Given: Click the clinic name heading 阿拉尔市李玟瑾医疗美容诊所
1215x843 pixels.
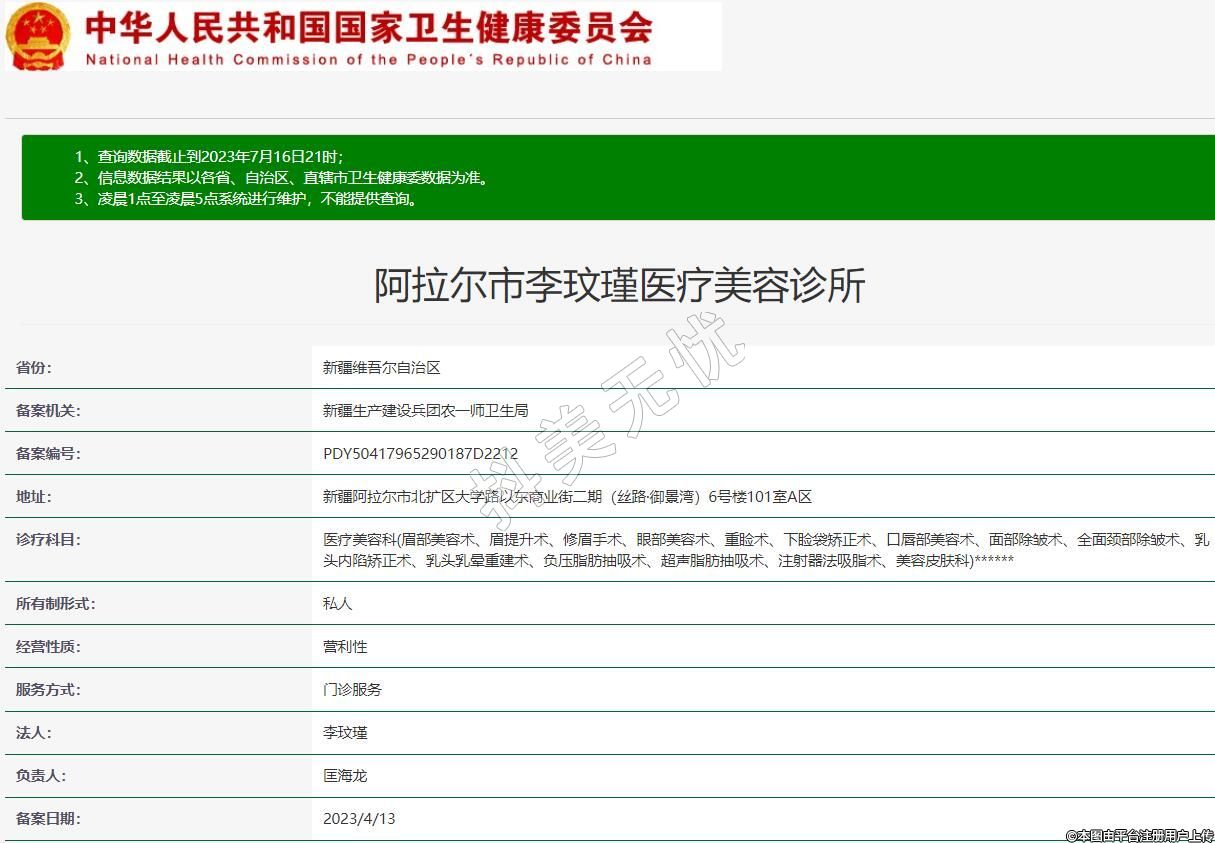Looking at the screenshot, I should (619, 286).
